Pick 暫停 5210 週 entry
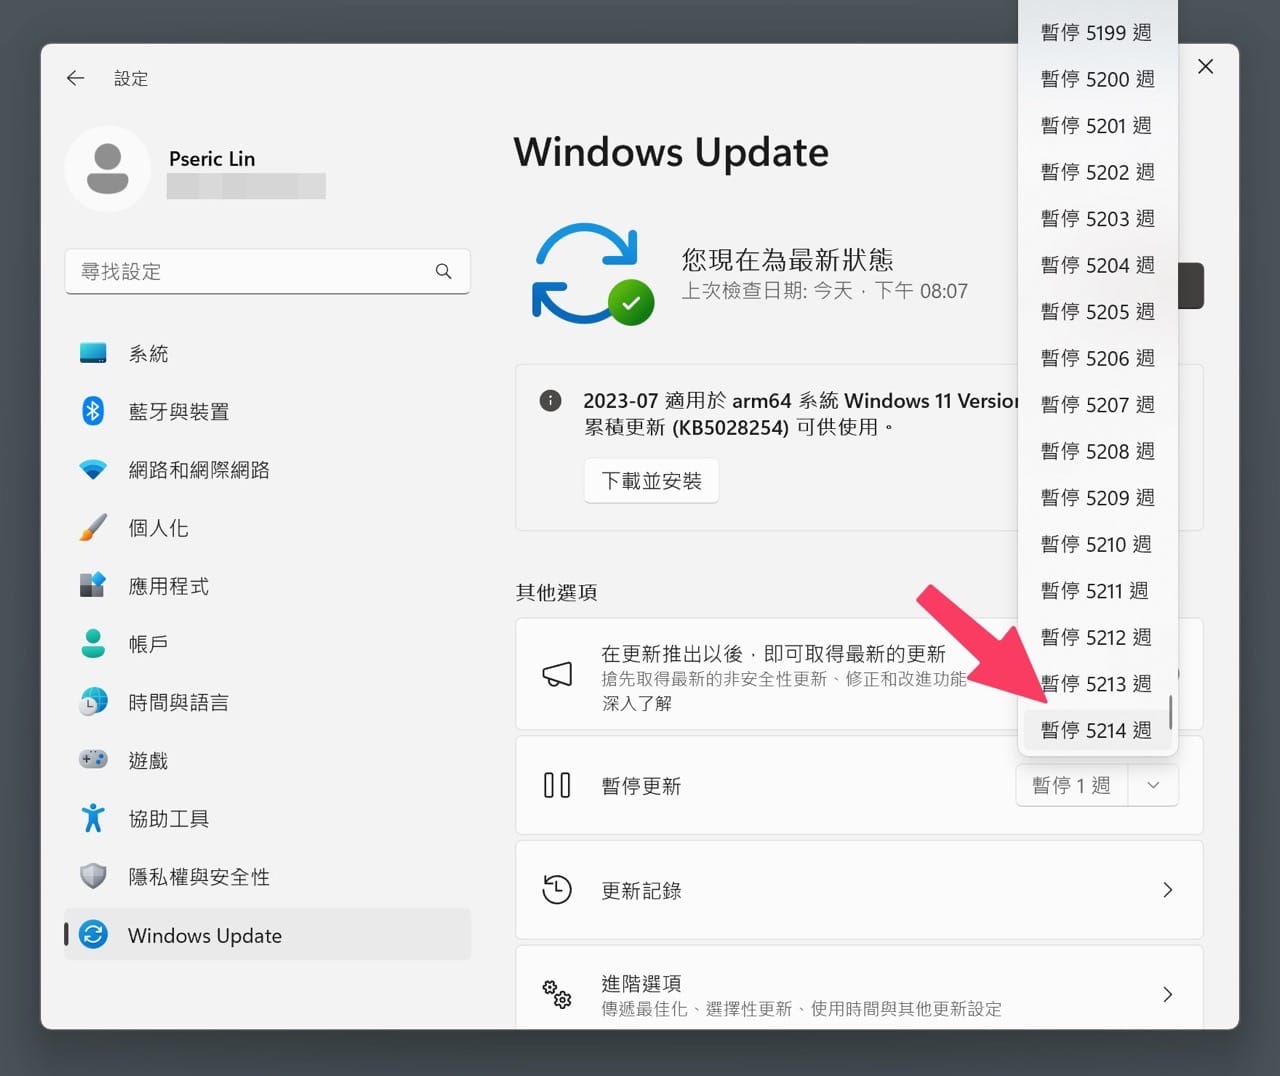Image resolution: width=1280 pixels, height=1076 pixels. click(x=1097, y=544)
